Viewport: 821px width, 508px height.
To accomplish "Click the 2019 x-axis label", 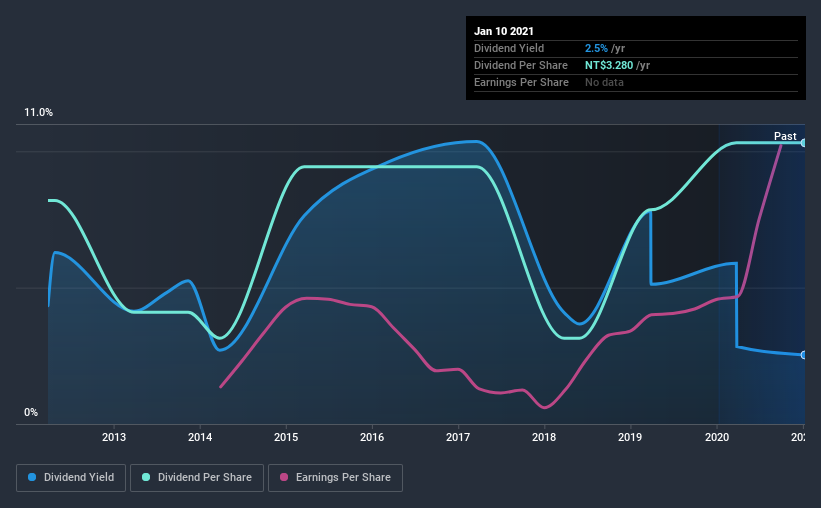I will coord(630,437).
